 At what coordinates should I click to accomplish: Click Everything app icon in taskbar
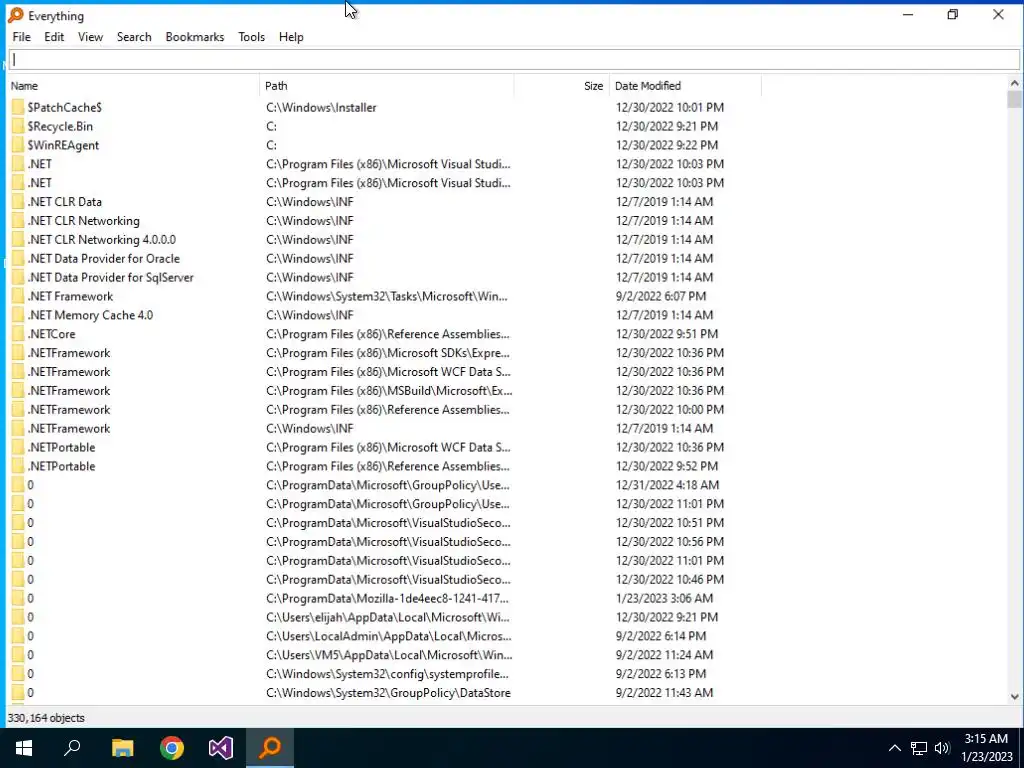point(270,748)
